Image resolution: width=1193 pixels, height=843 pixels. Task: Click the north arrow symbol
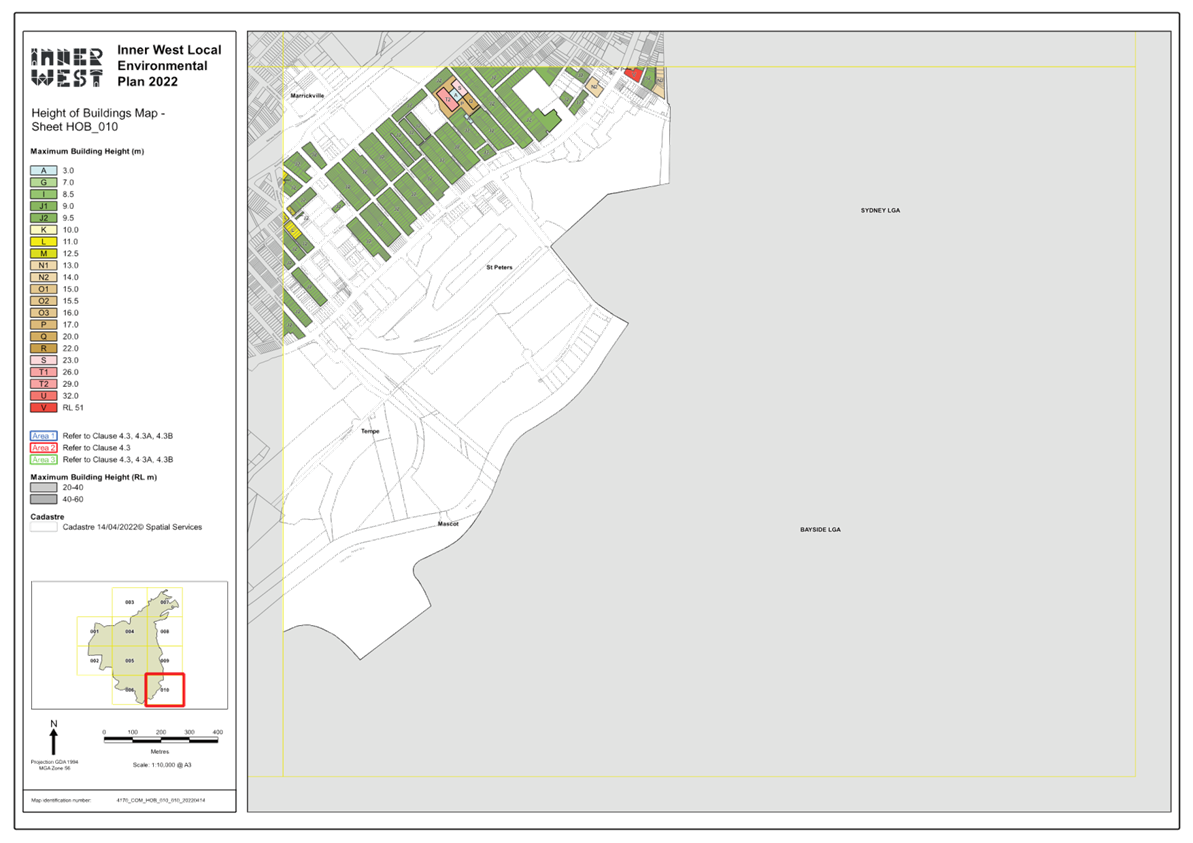[54, 738]
